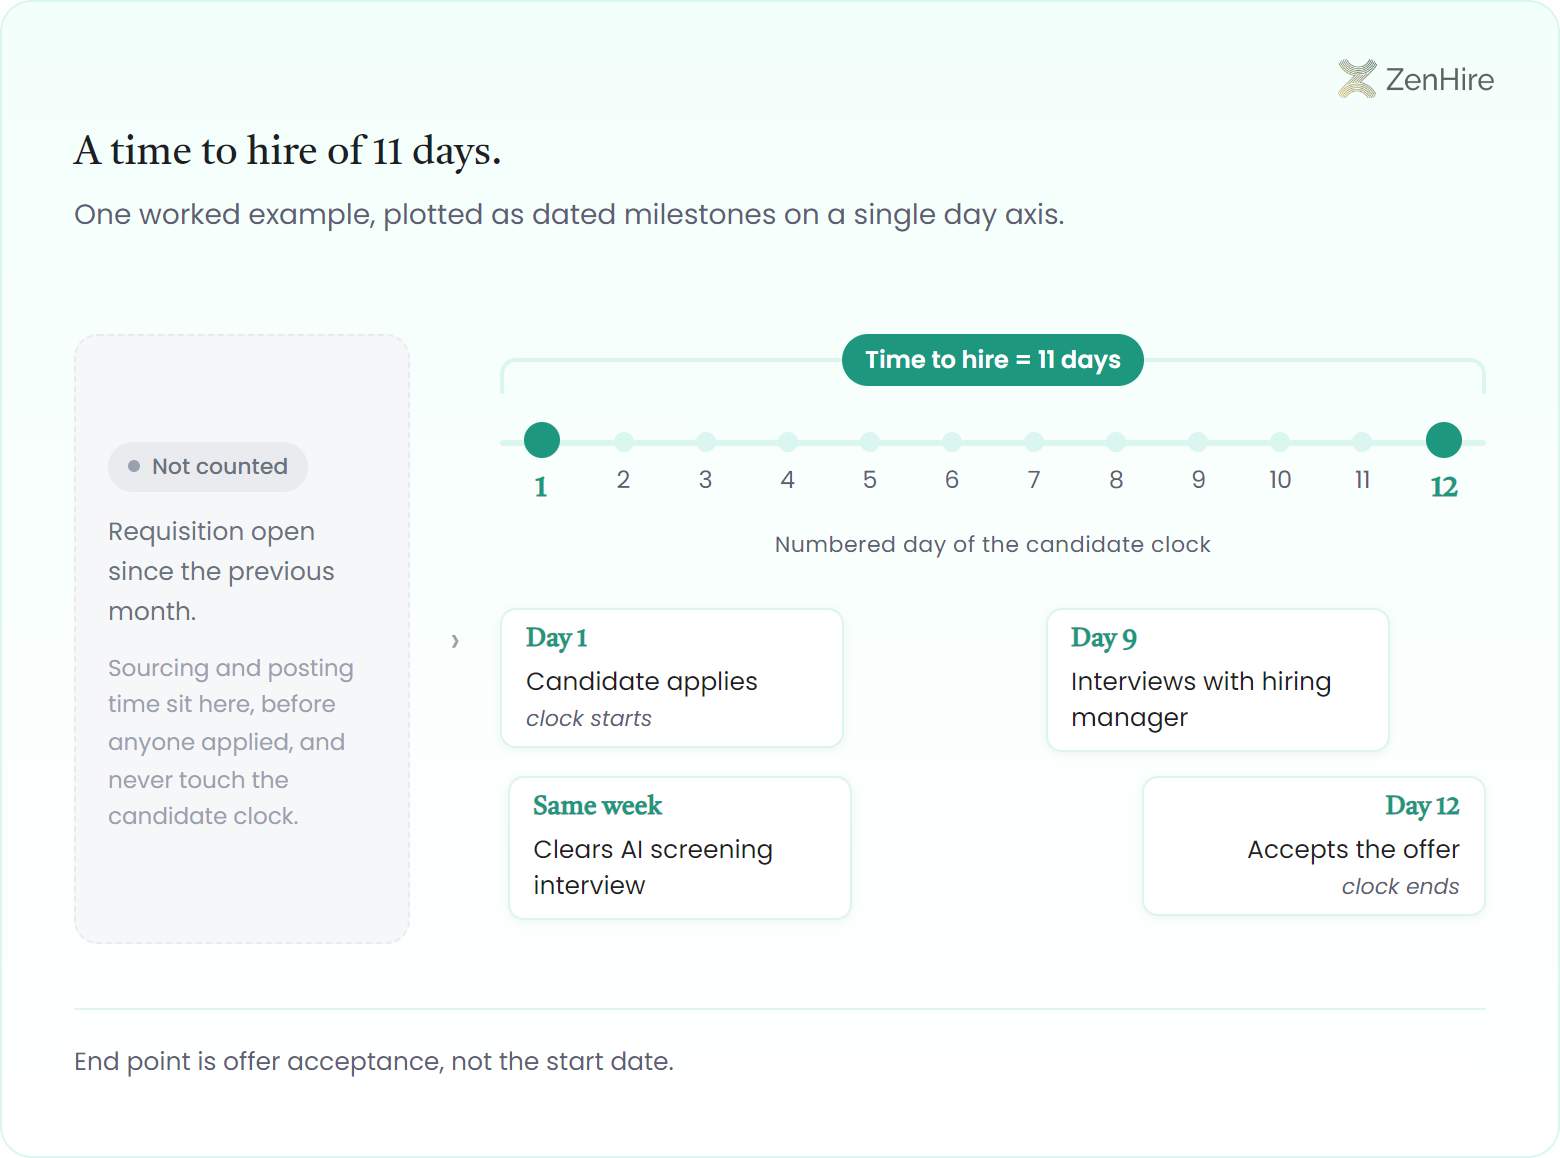Select the Day 1 timeline marker
The image size is (1560, 1158).
542,440
